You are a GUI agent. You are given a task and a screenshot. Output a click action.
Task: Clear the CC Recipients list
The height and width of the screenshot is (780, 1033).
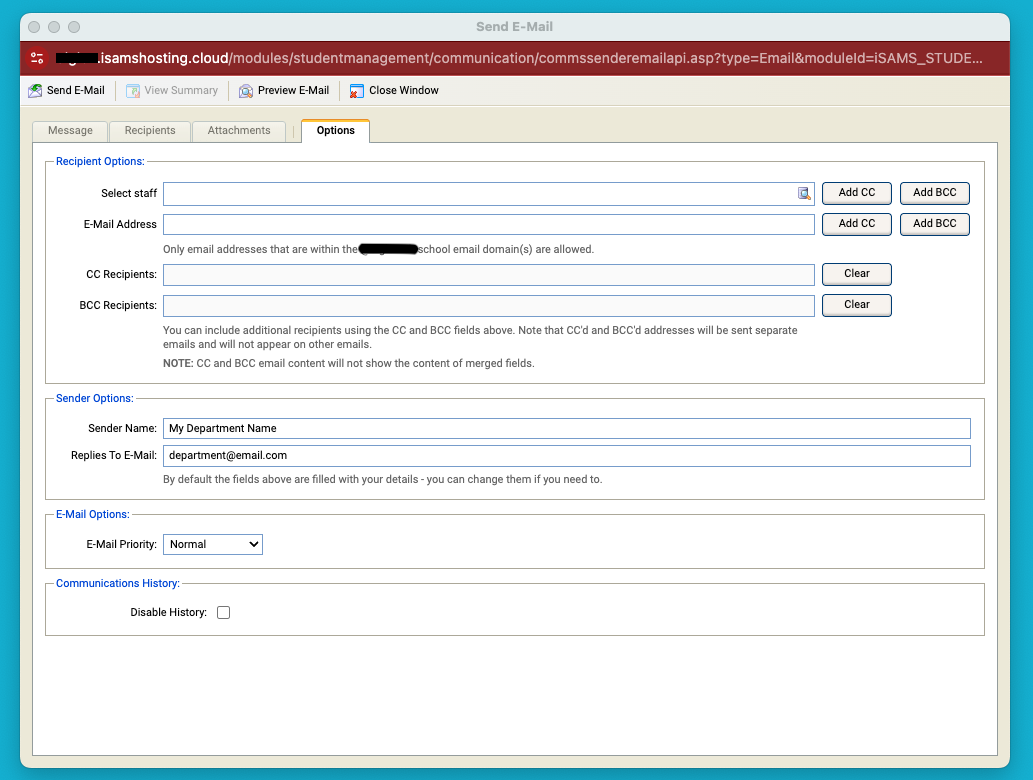coord(856,274)
